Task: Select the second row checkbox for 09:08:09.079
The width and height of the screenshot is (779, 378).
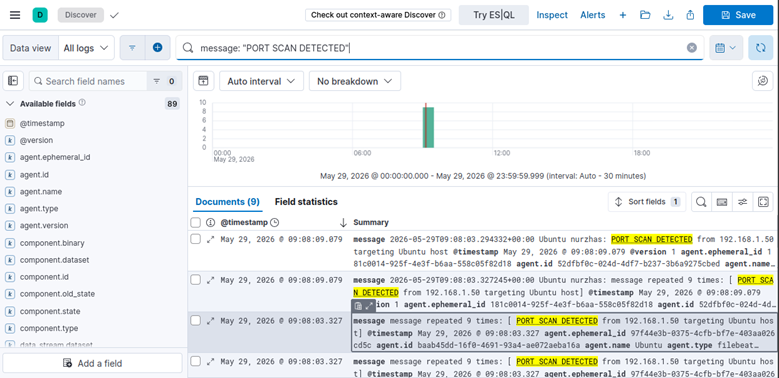Action: [x=196, y=280]
